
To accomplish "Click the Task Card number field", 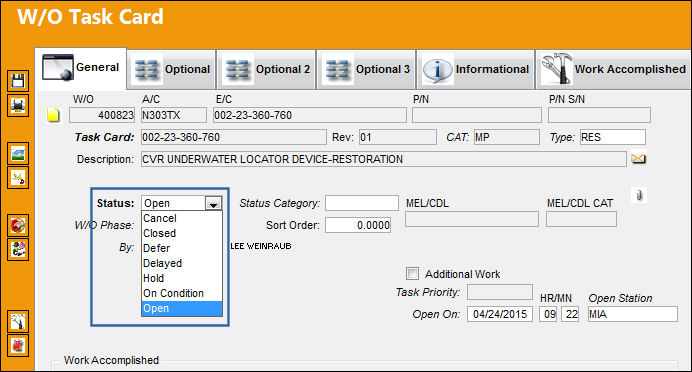I will (x=233, y=137).
